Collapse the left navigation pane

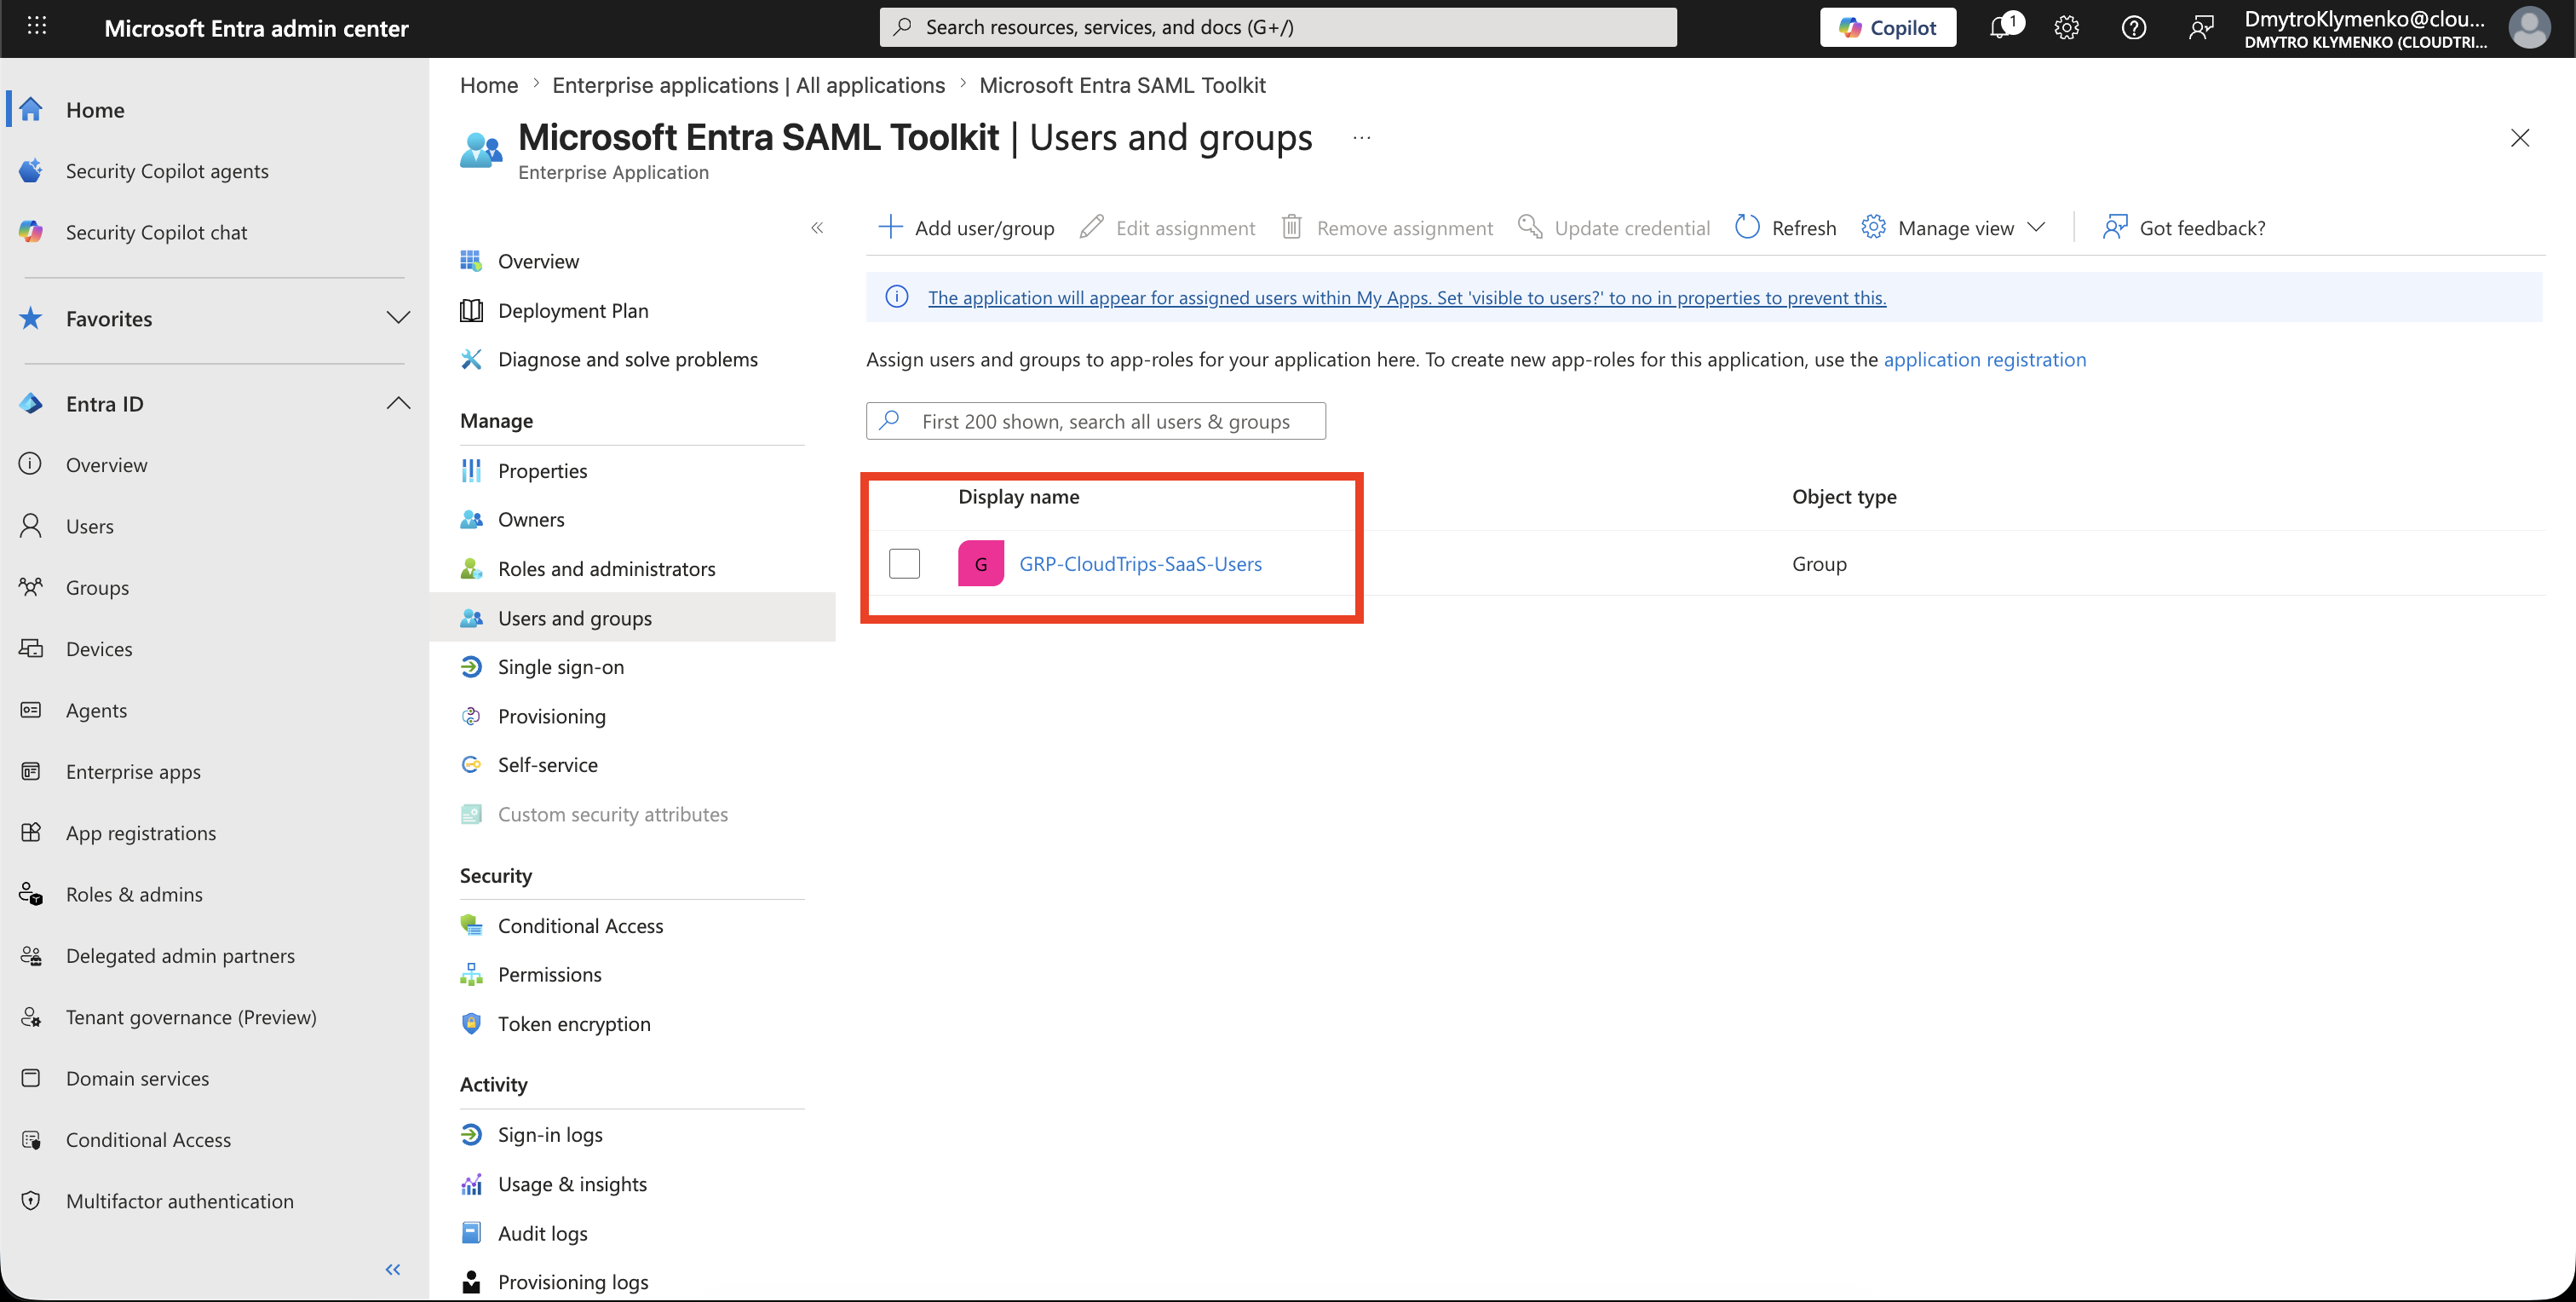tap(393, 1269)
